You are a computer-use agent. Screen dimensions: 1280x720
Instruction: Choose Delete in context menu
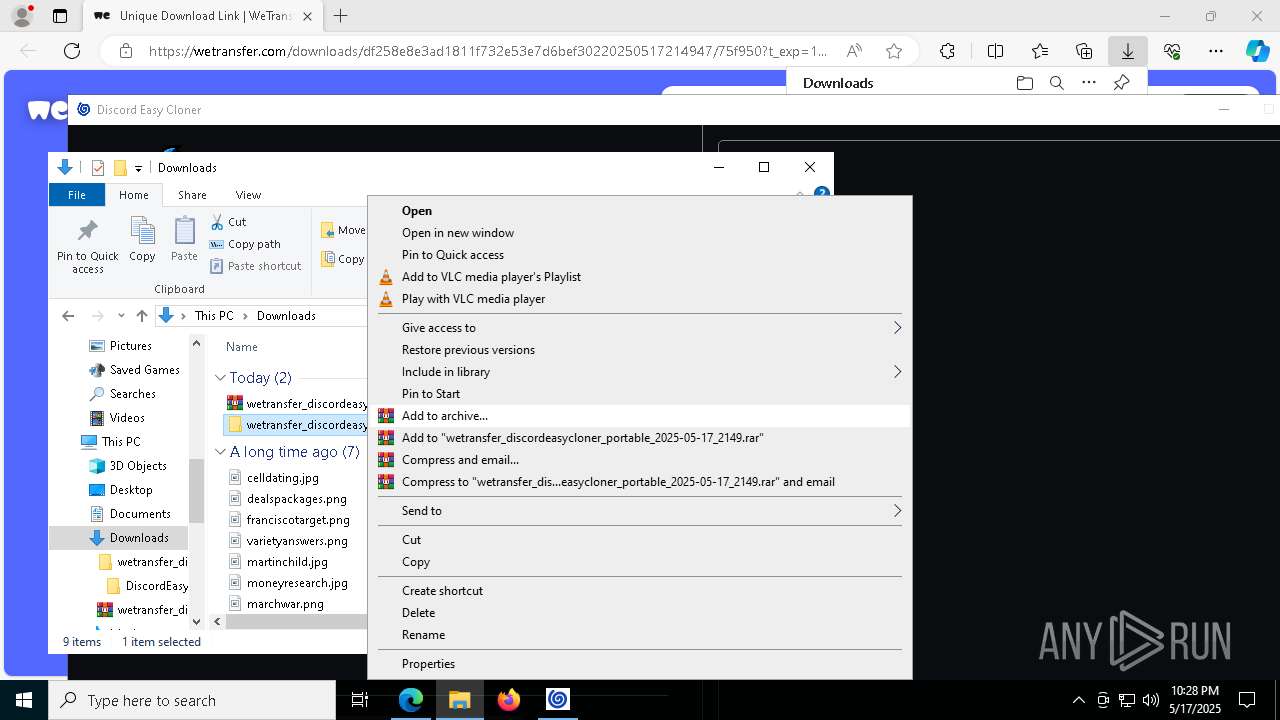pyautogui.click(x=641, y=613)
